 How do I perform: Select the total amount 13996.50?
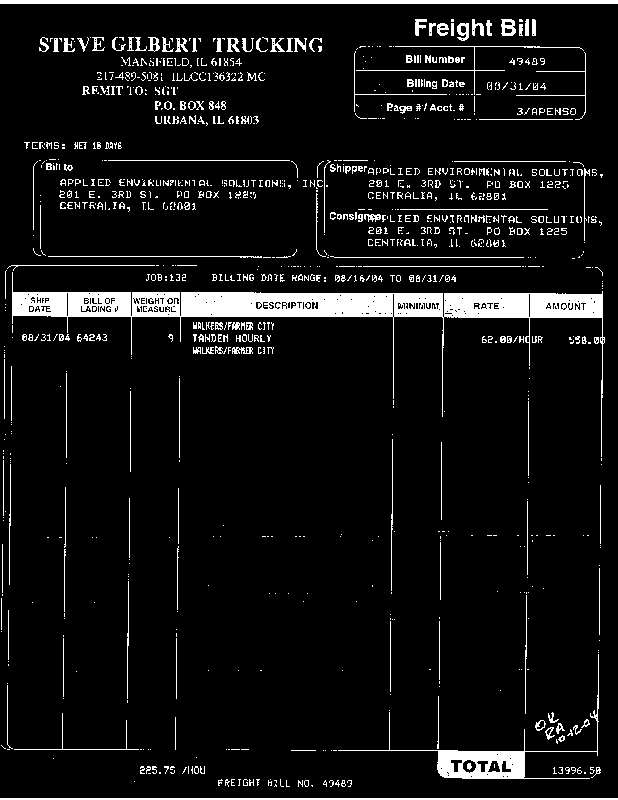576,770
